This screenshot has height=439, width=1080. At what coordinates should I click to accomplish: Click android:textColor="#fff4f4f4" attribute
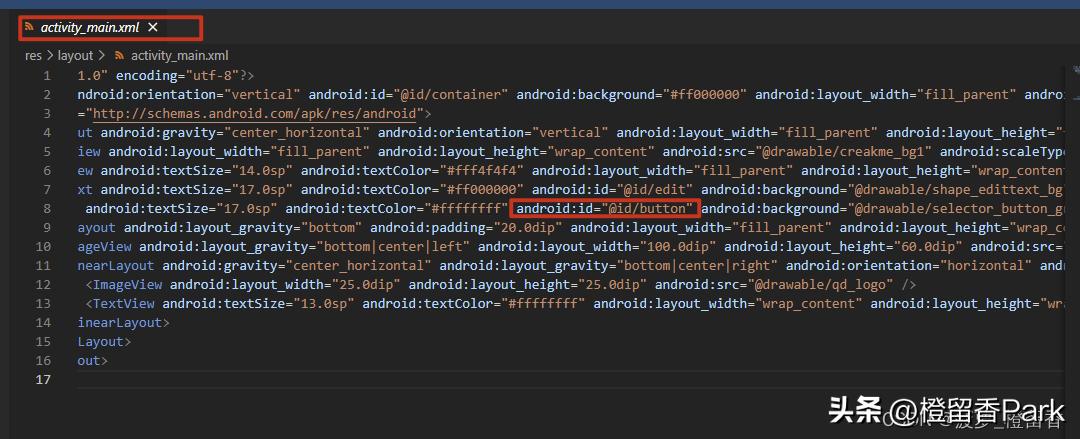tap(413, 170)
